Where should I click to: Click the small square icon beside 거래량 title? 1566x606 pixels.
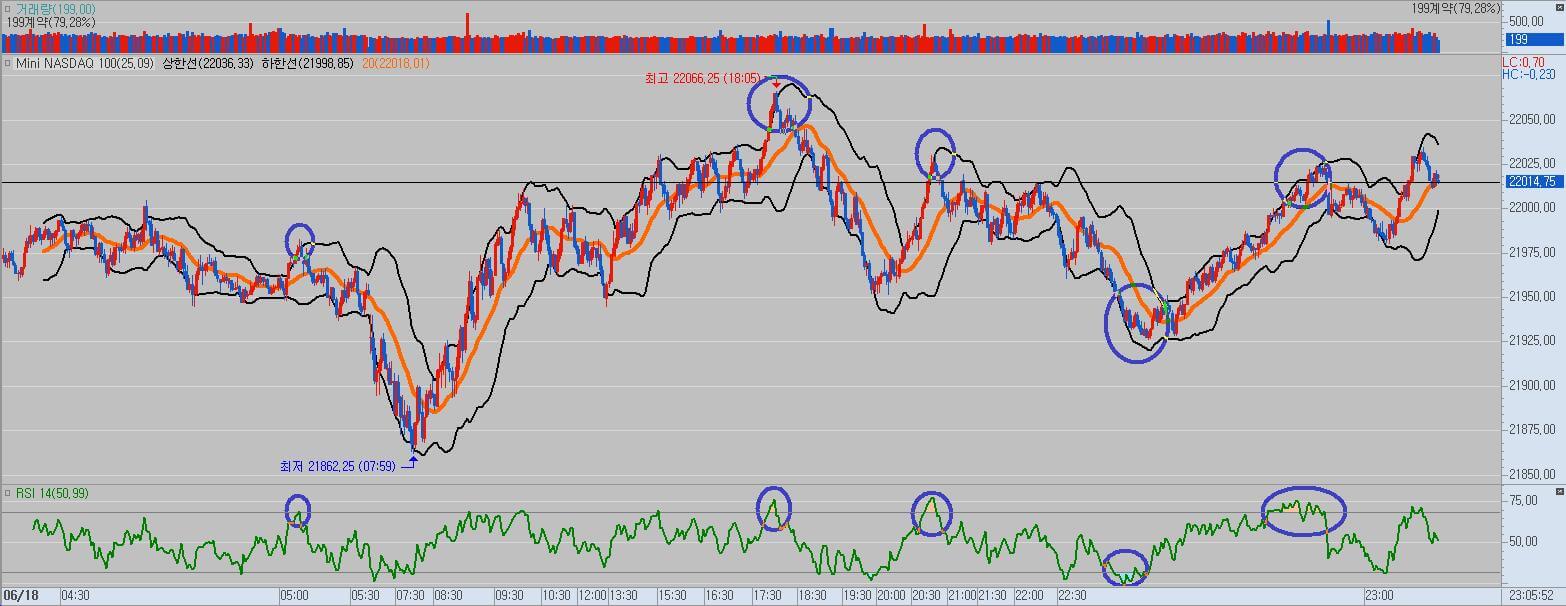8,8
